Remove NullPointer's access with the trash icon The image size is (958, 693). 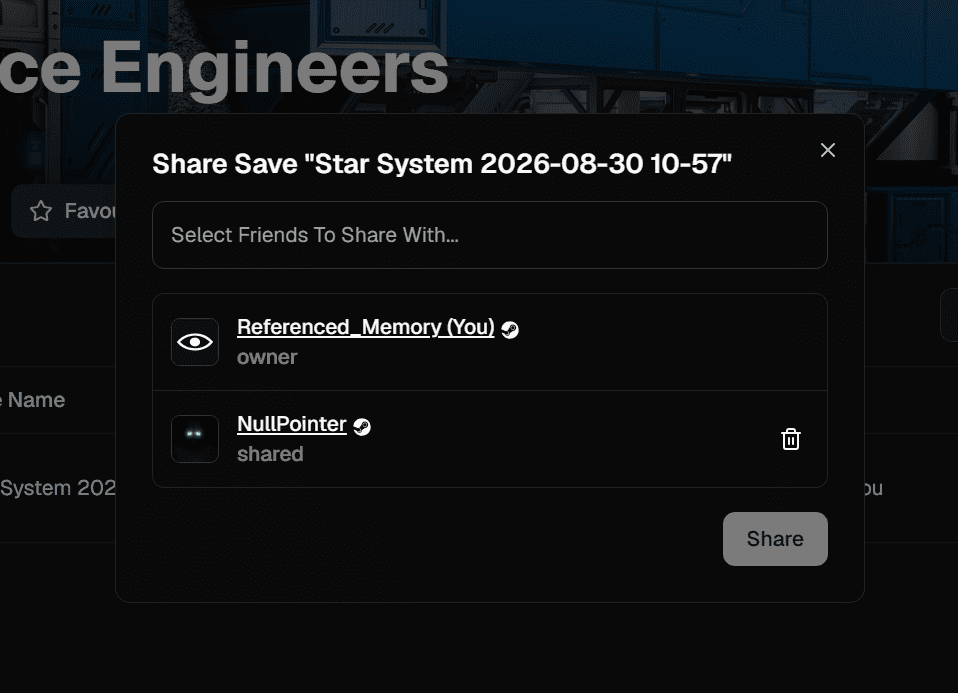coord(791,439)
